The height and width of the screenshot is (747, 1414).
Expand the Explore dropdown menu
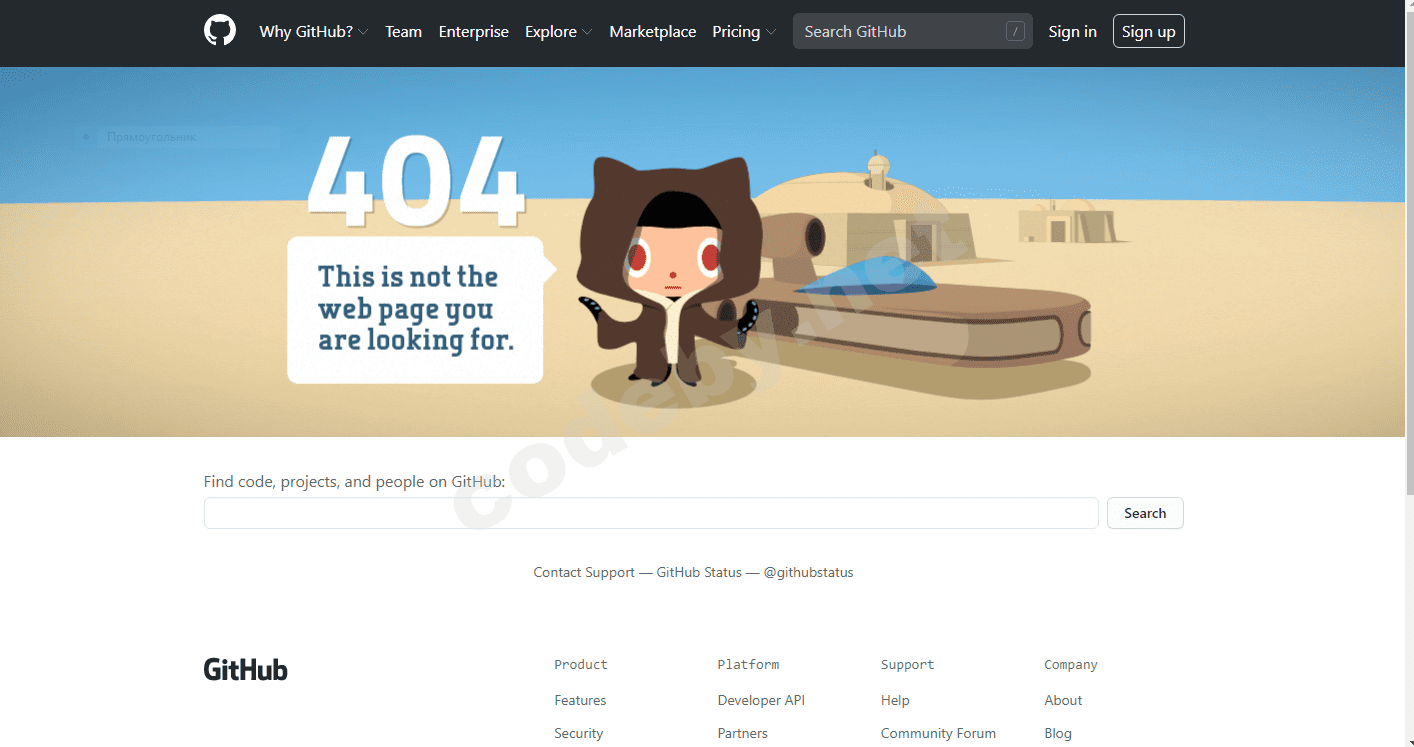pos(559,32)
